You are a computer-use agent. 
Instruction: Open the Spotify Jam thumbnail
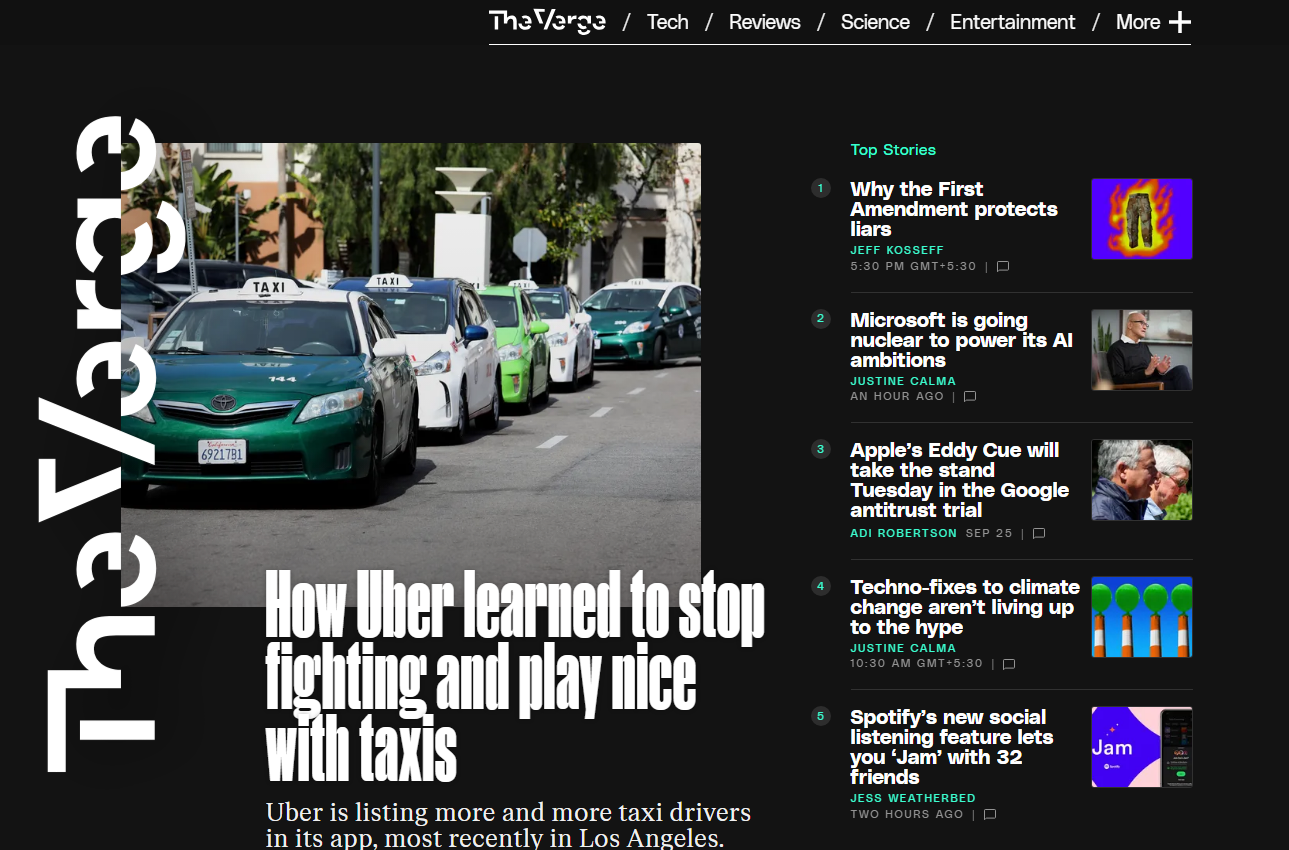1141,747
